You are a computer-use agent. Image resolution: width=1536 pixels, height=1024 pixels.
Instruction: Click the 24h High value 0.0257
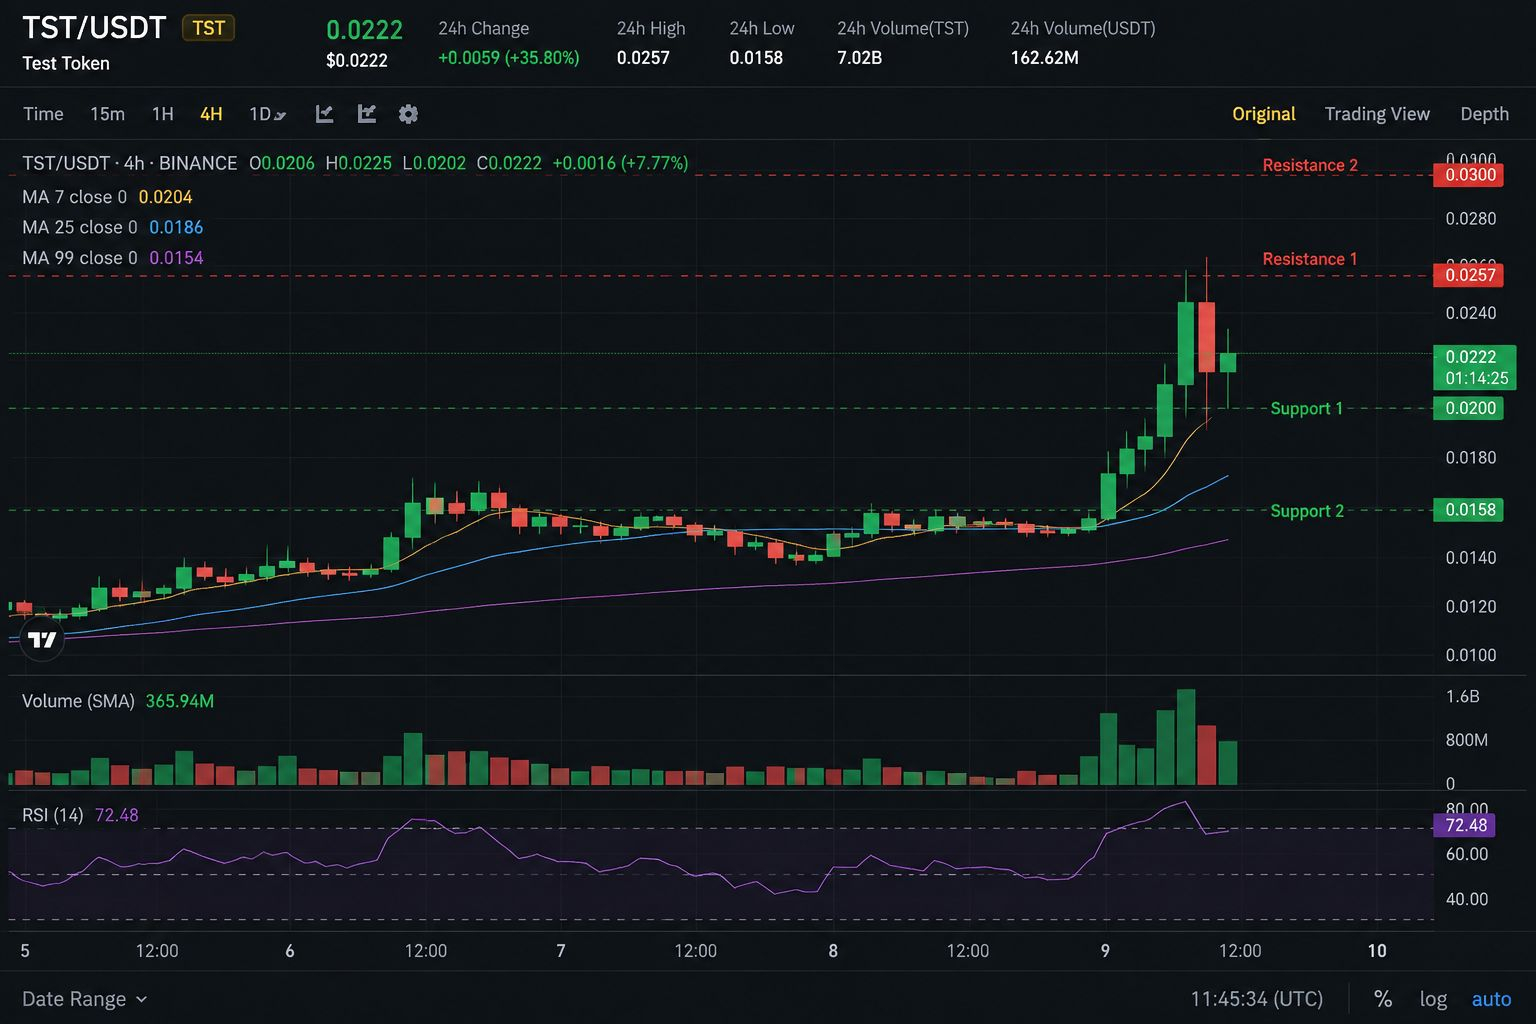tap(643, 58)
